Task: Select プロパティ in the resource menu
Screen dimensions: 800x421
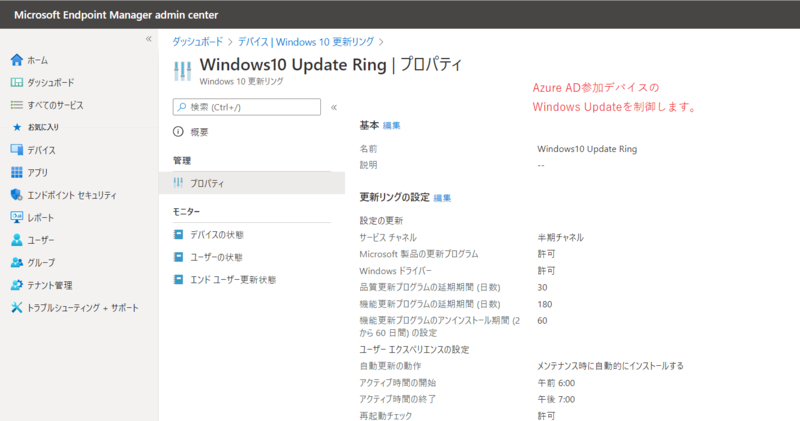Action: click(x=252, y=183)
